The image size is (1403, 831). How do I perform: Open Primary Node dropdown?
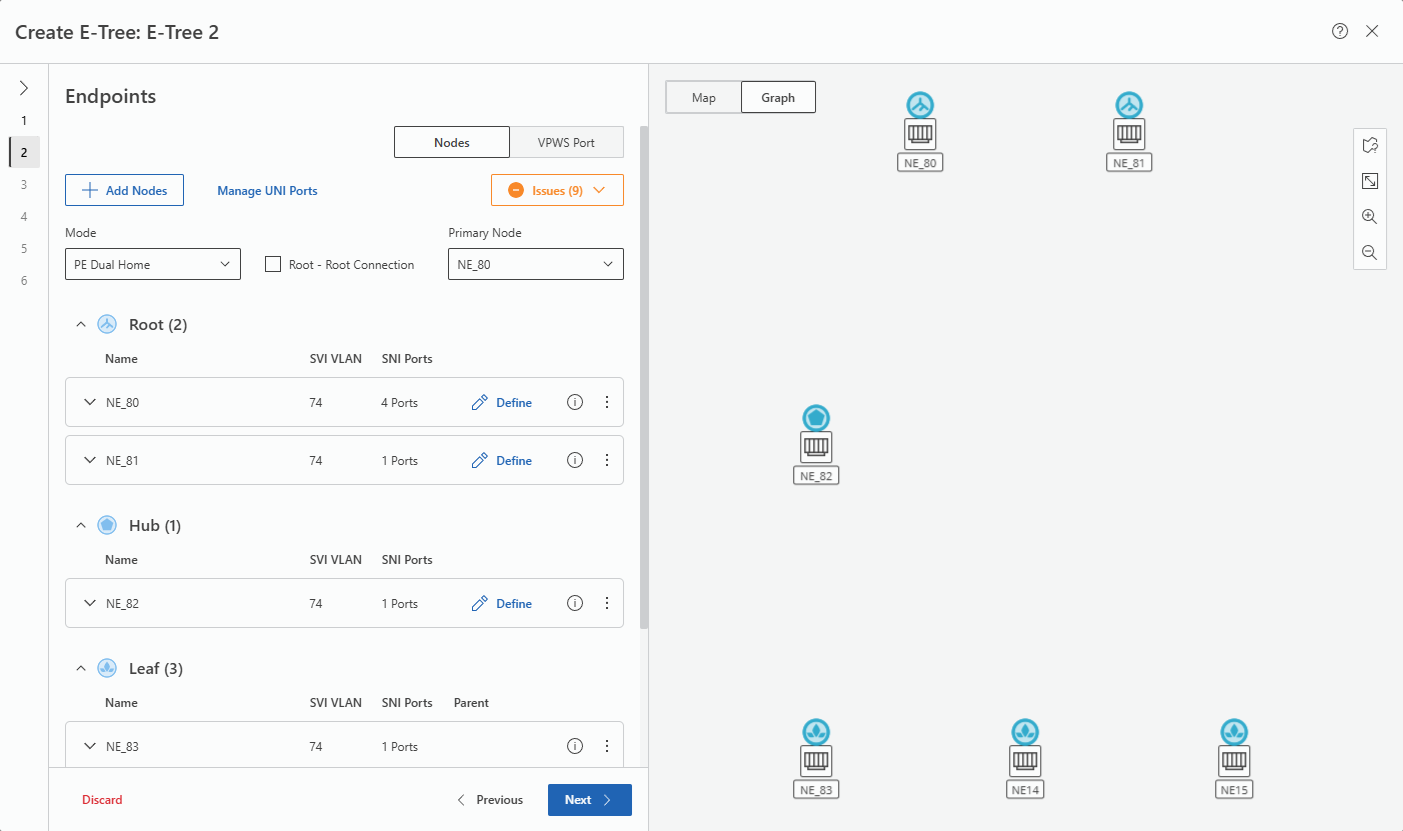(535, 264)
